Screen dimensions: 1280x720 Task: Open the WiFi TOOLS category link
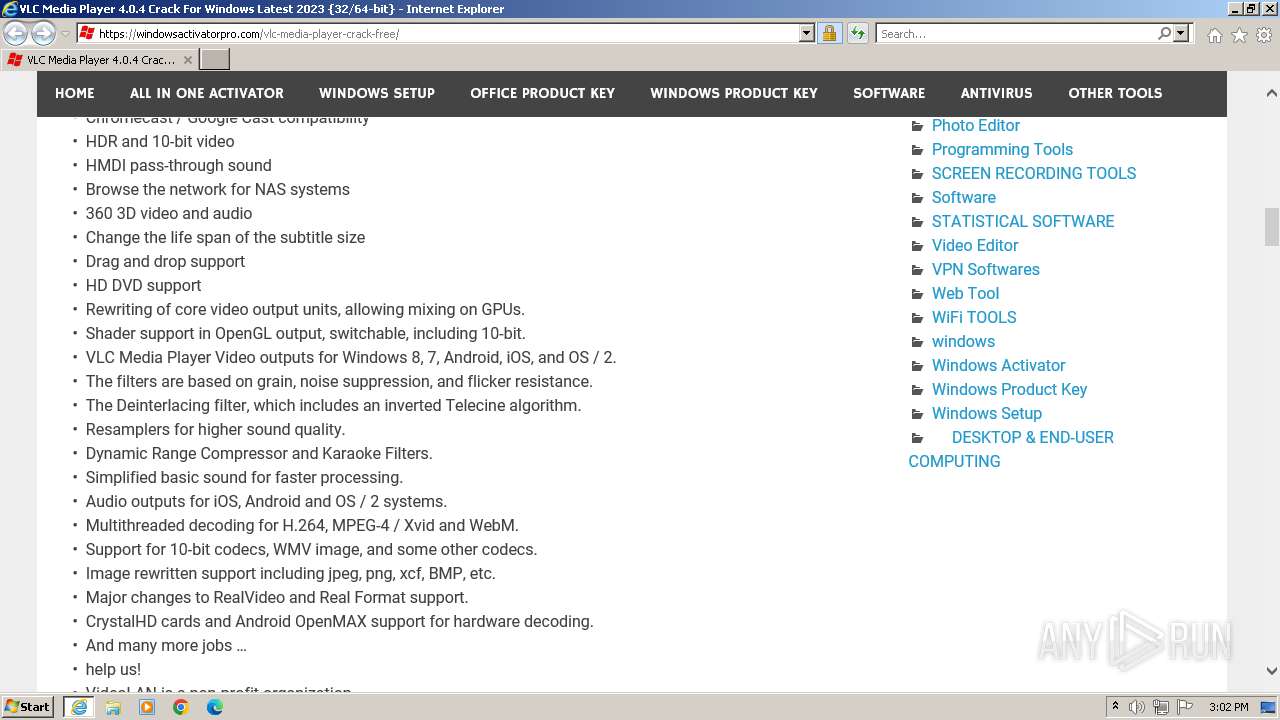(x=974, y=317)
